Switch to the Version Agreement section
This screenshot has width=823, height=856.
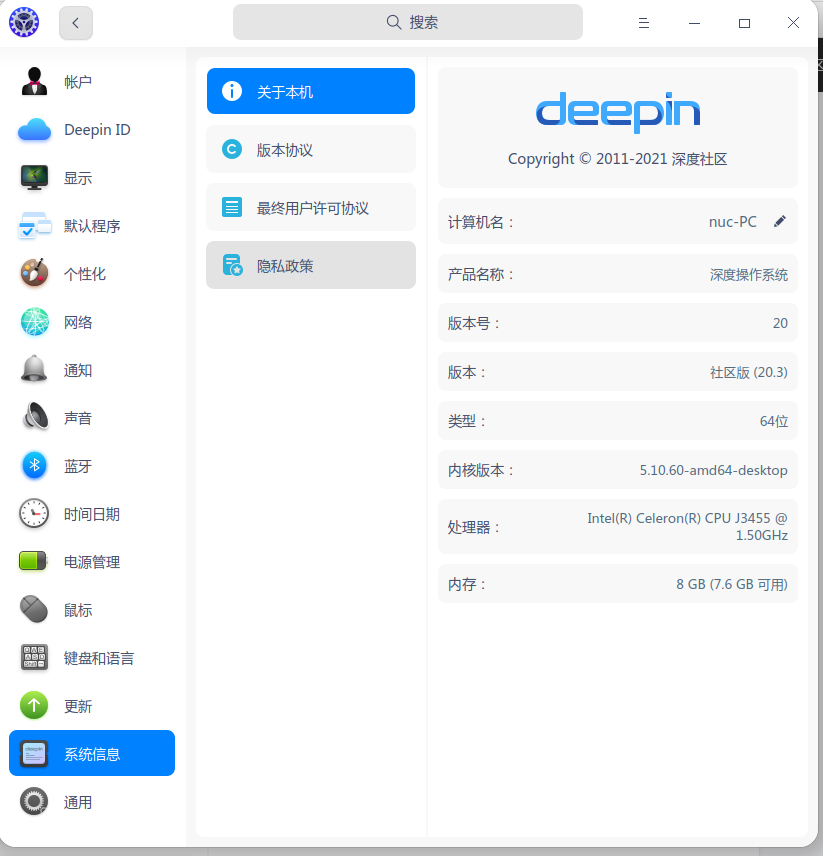310,148
